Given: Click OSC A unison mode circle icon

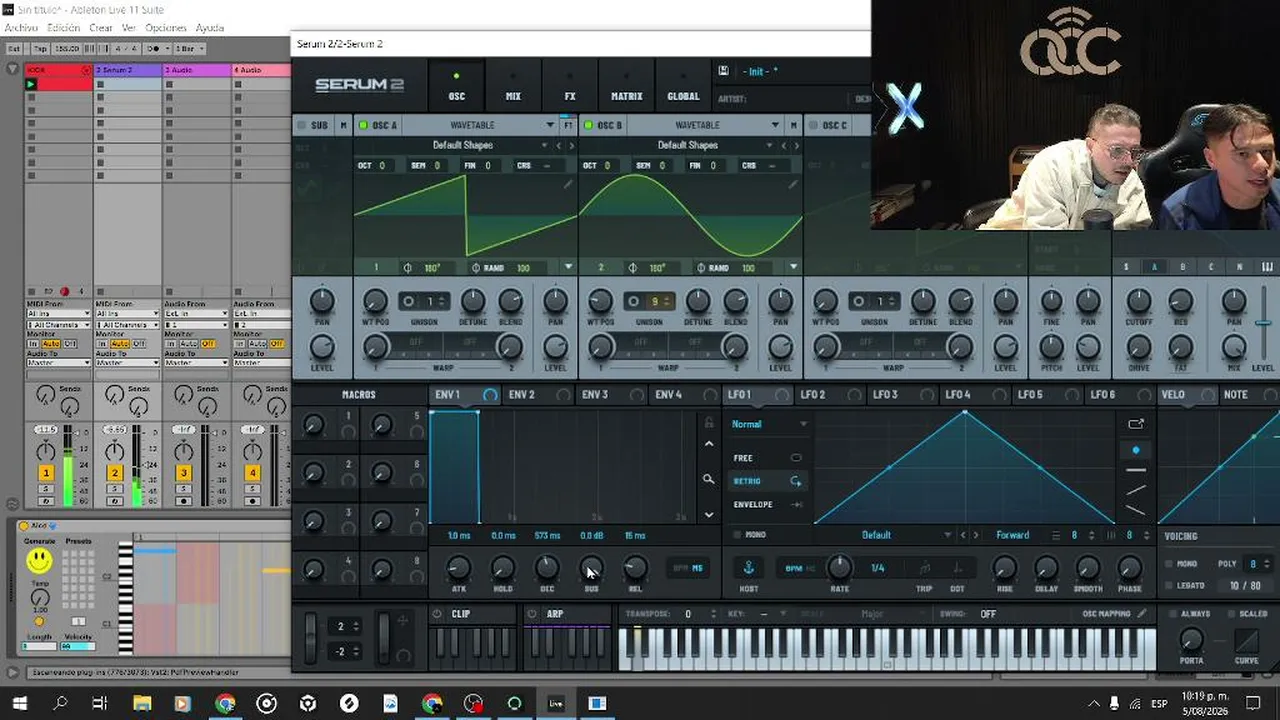Looking at the screenshot, I should coord(408,301).
